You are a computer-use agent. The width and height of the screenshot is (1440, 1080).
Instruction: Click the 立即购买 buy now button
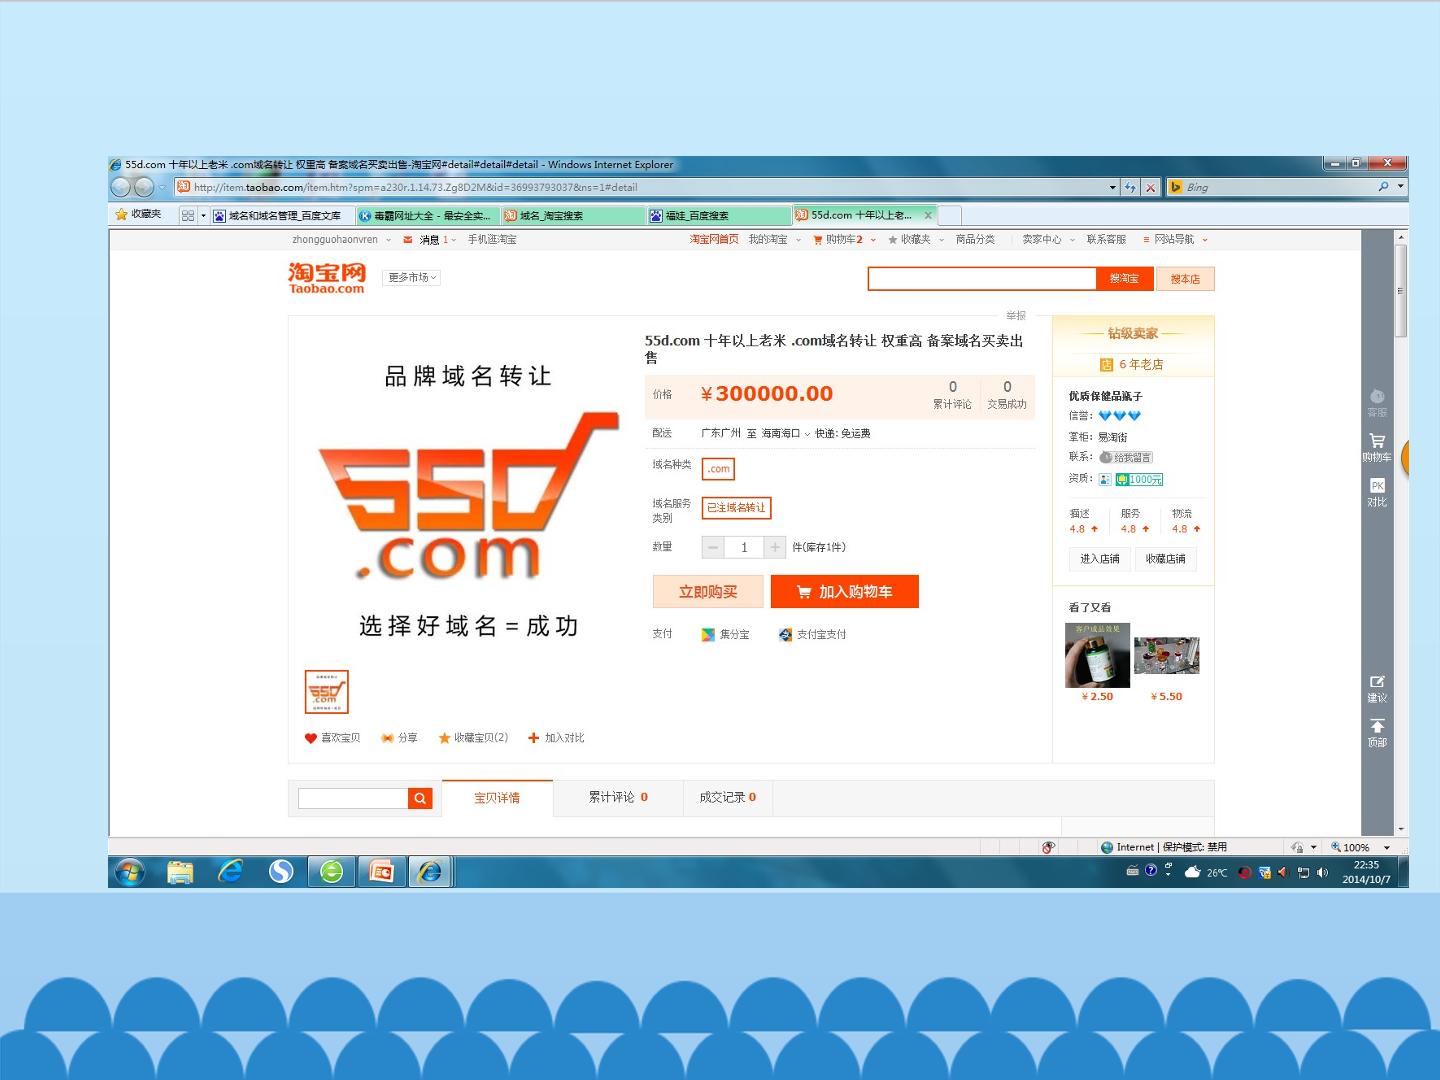[708, 592]
